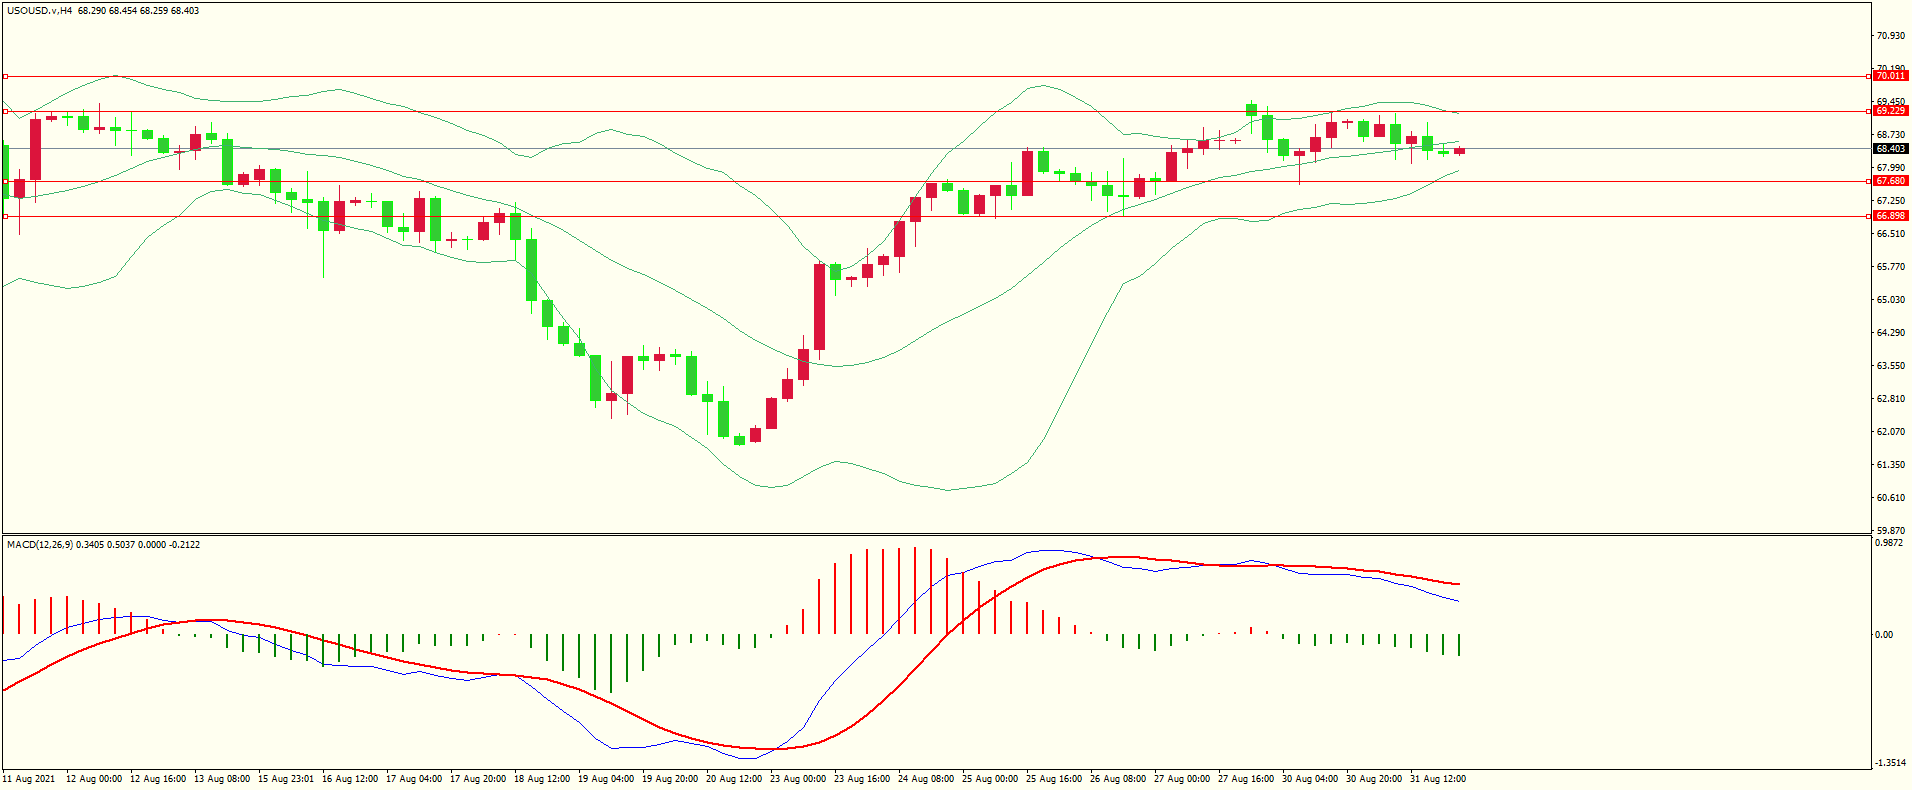
Task: Click the 62.070 price axis label
Action: point(1890,432)
